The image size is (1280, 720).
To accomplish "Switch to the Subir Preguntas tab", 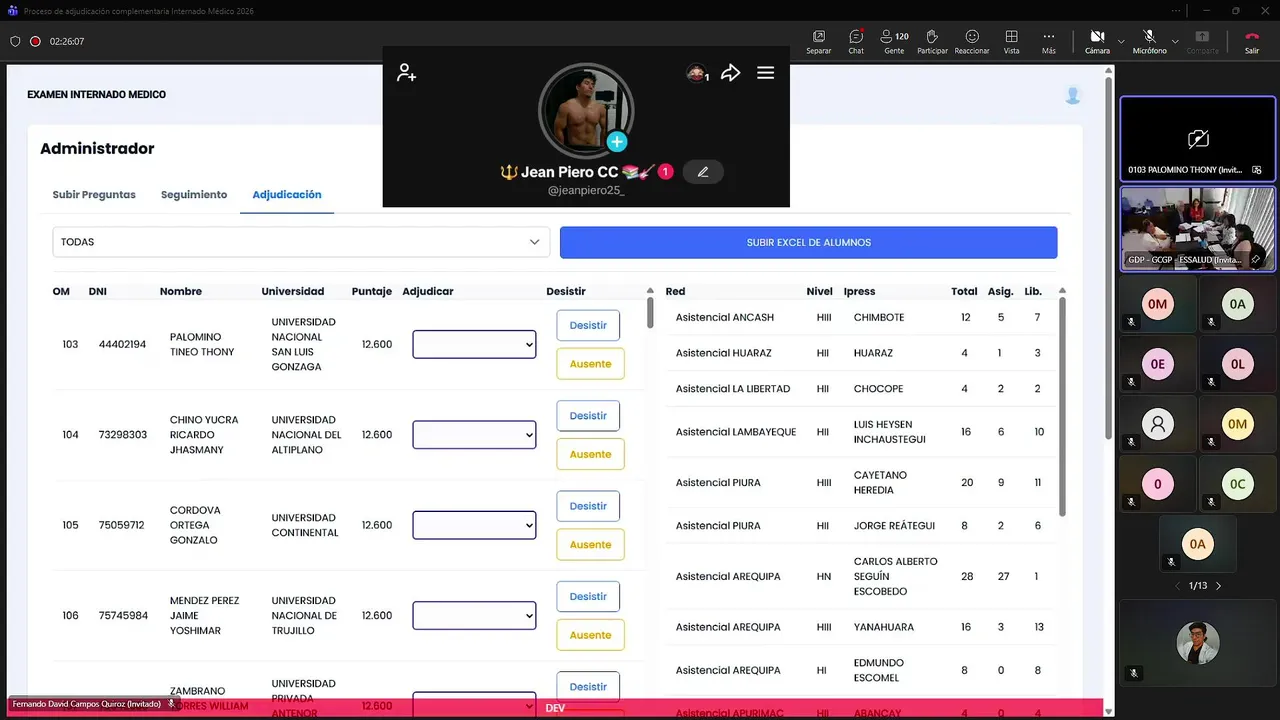I will tap(94, 195).
